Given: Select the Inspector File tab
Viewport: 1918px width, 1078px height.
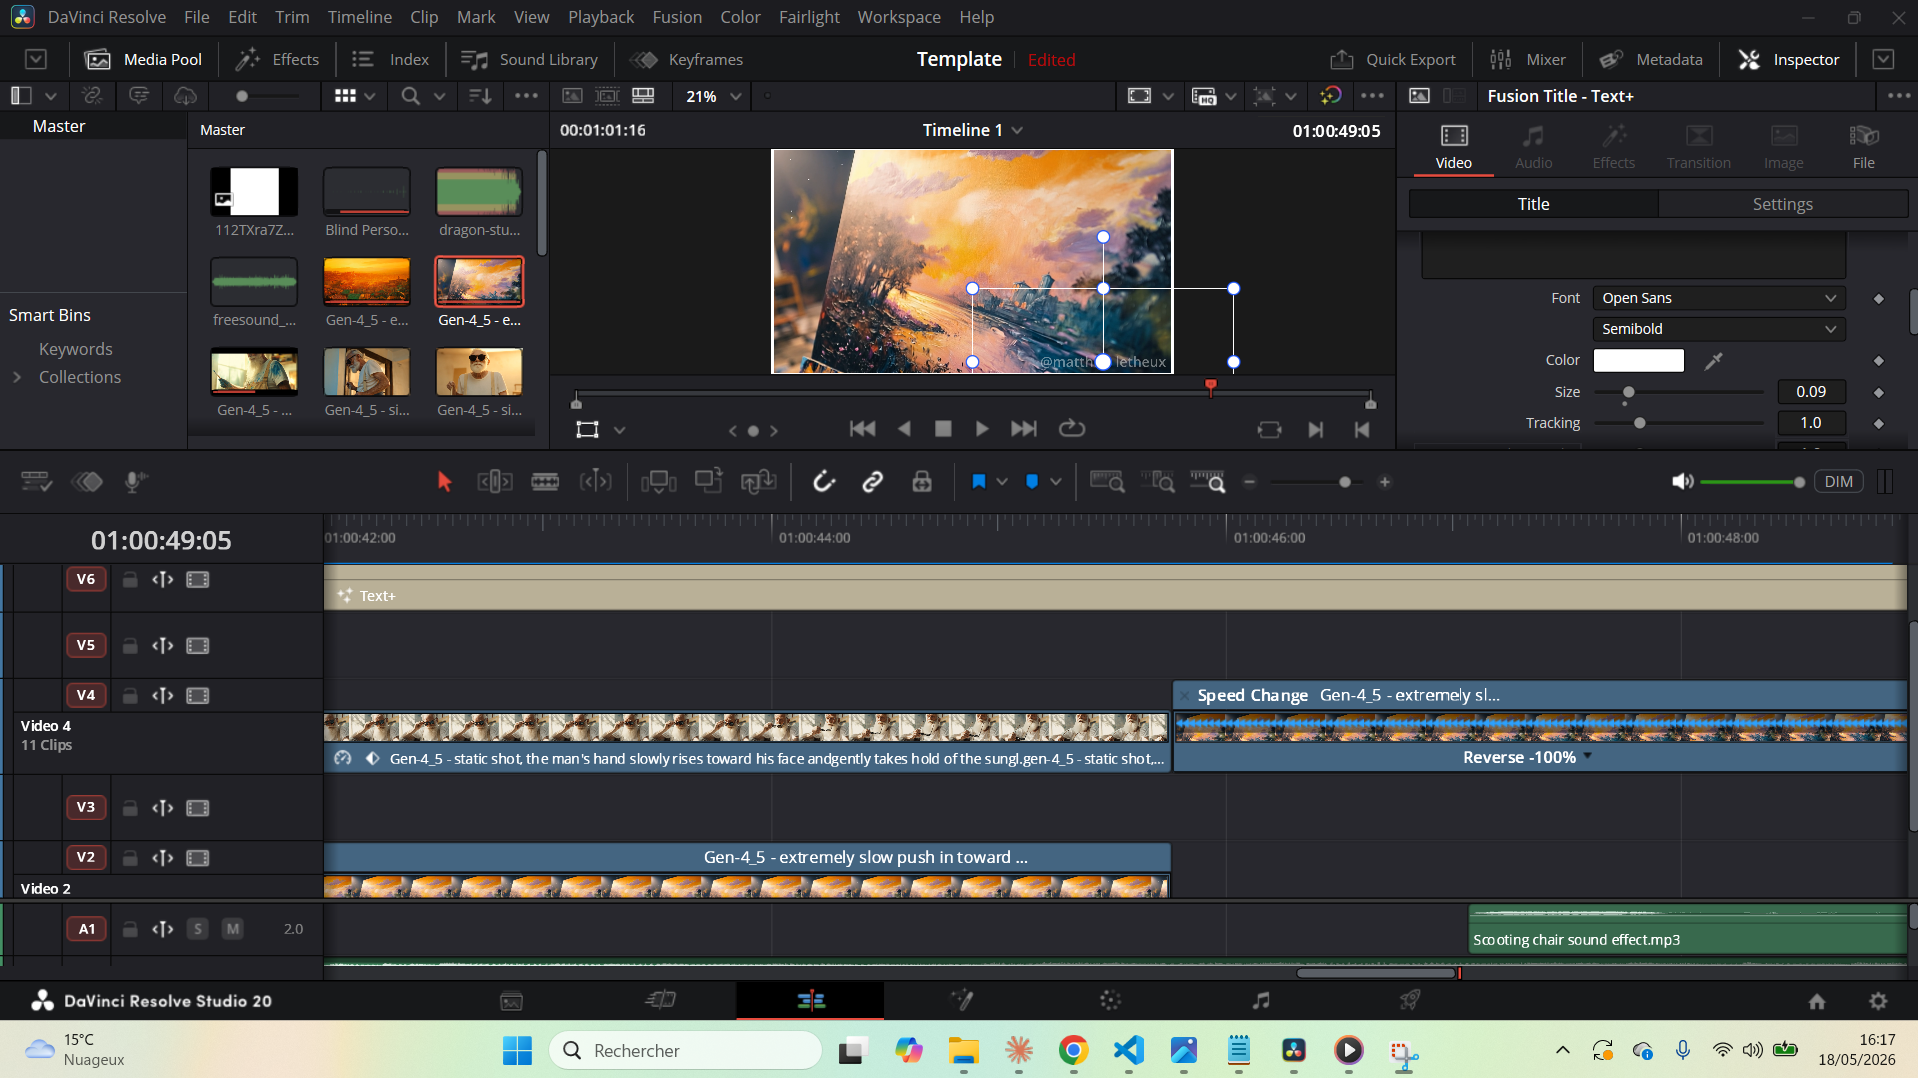Looking at the screenshot, I should click(x=1864, y=146).
